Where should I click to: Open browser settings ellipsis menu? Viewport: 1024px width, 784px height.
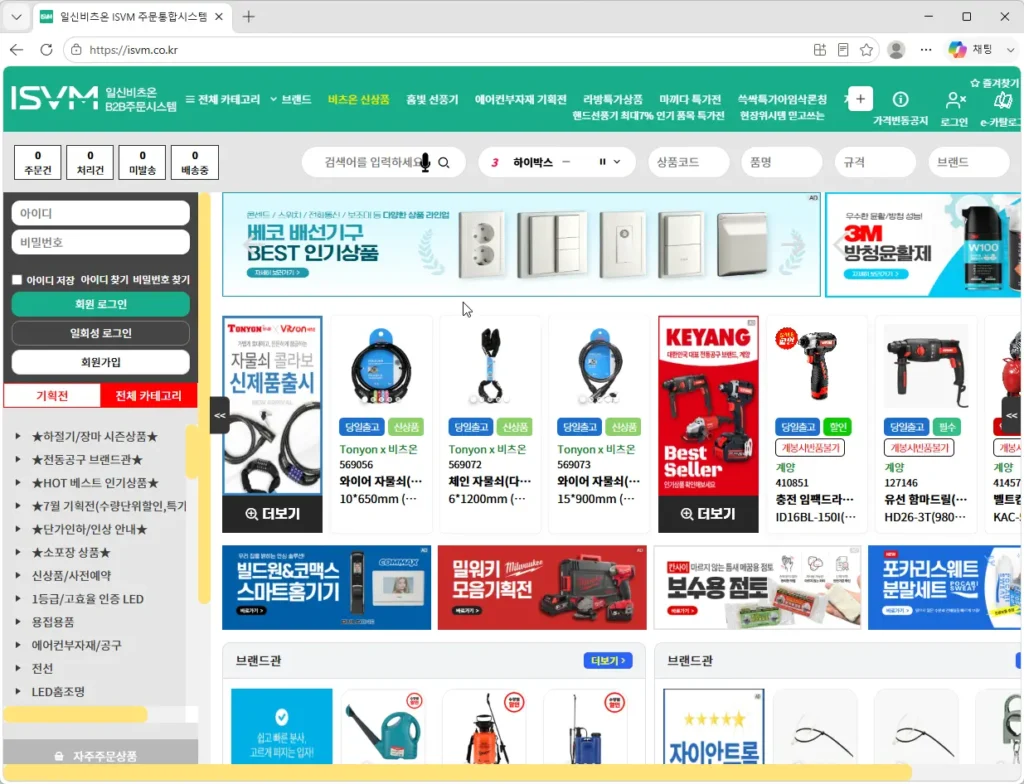coord(926,50)
